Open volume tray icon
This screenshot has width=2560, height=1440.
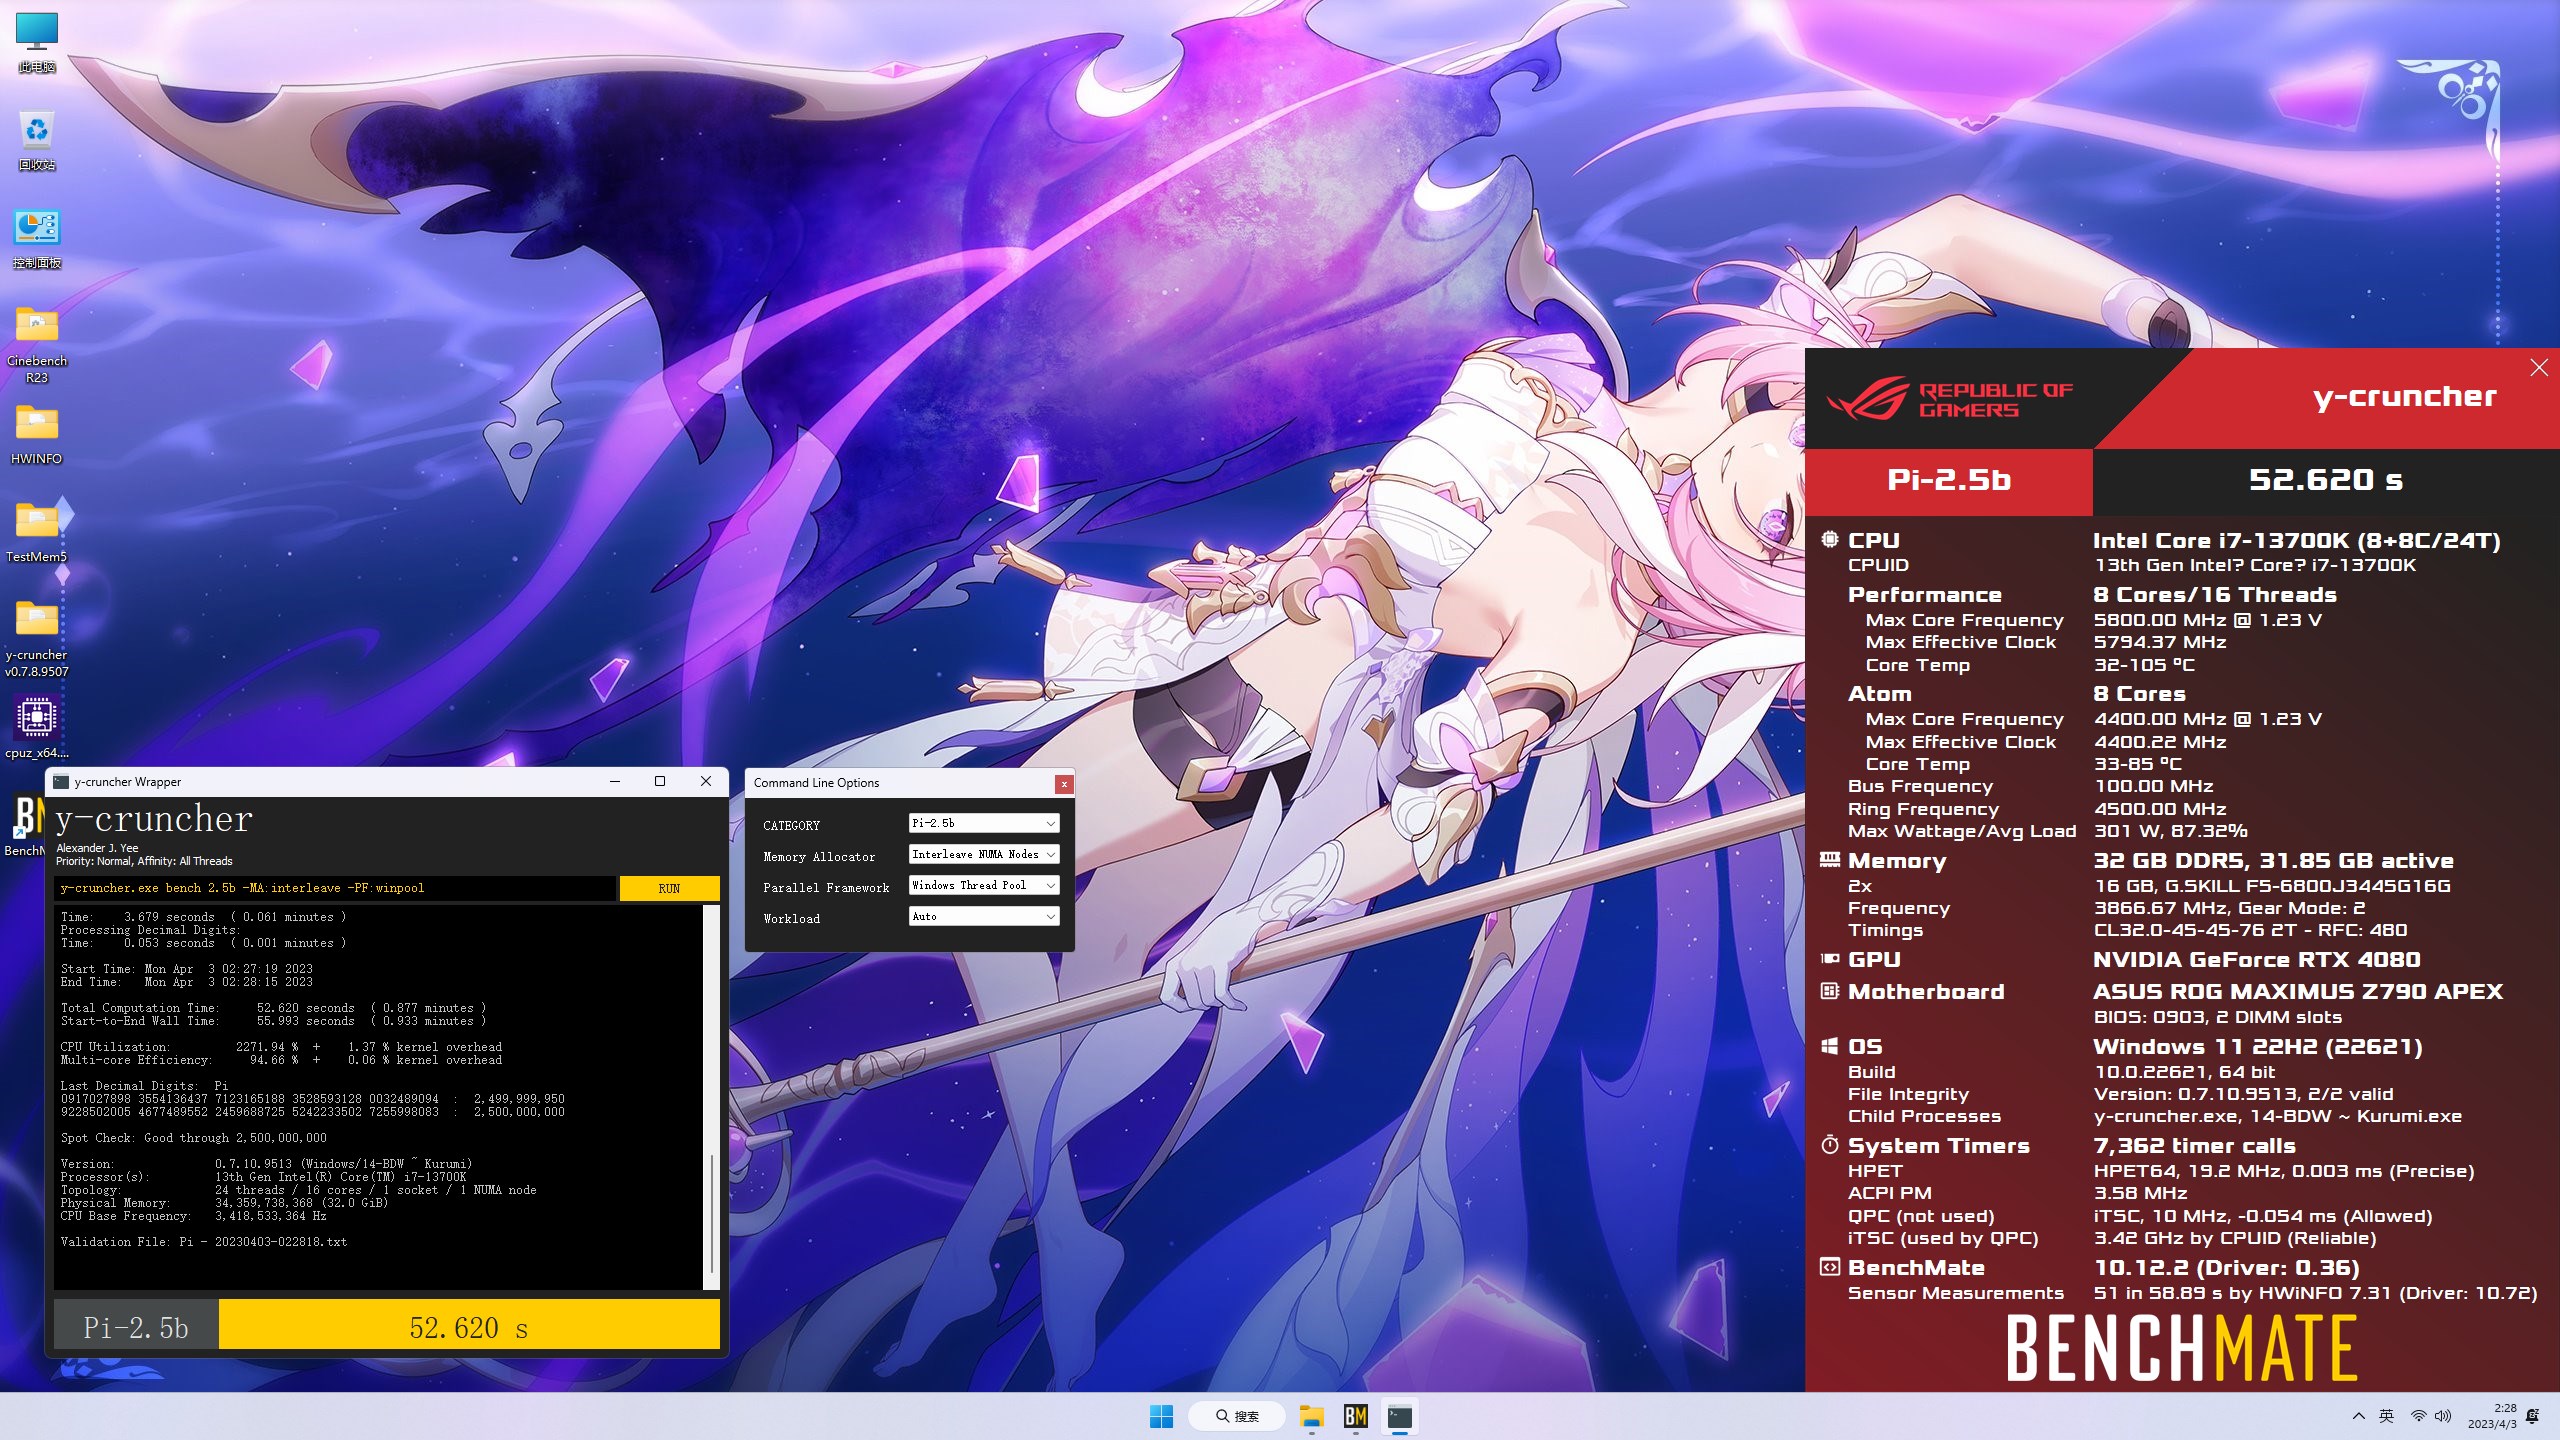coord(2443,1416)
